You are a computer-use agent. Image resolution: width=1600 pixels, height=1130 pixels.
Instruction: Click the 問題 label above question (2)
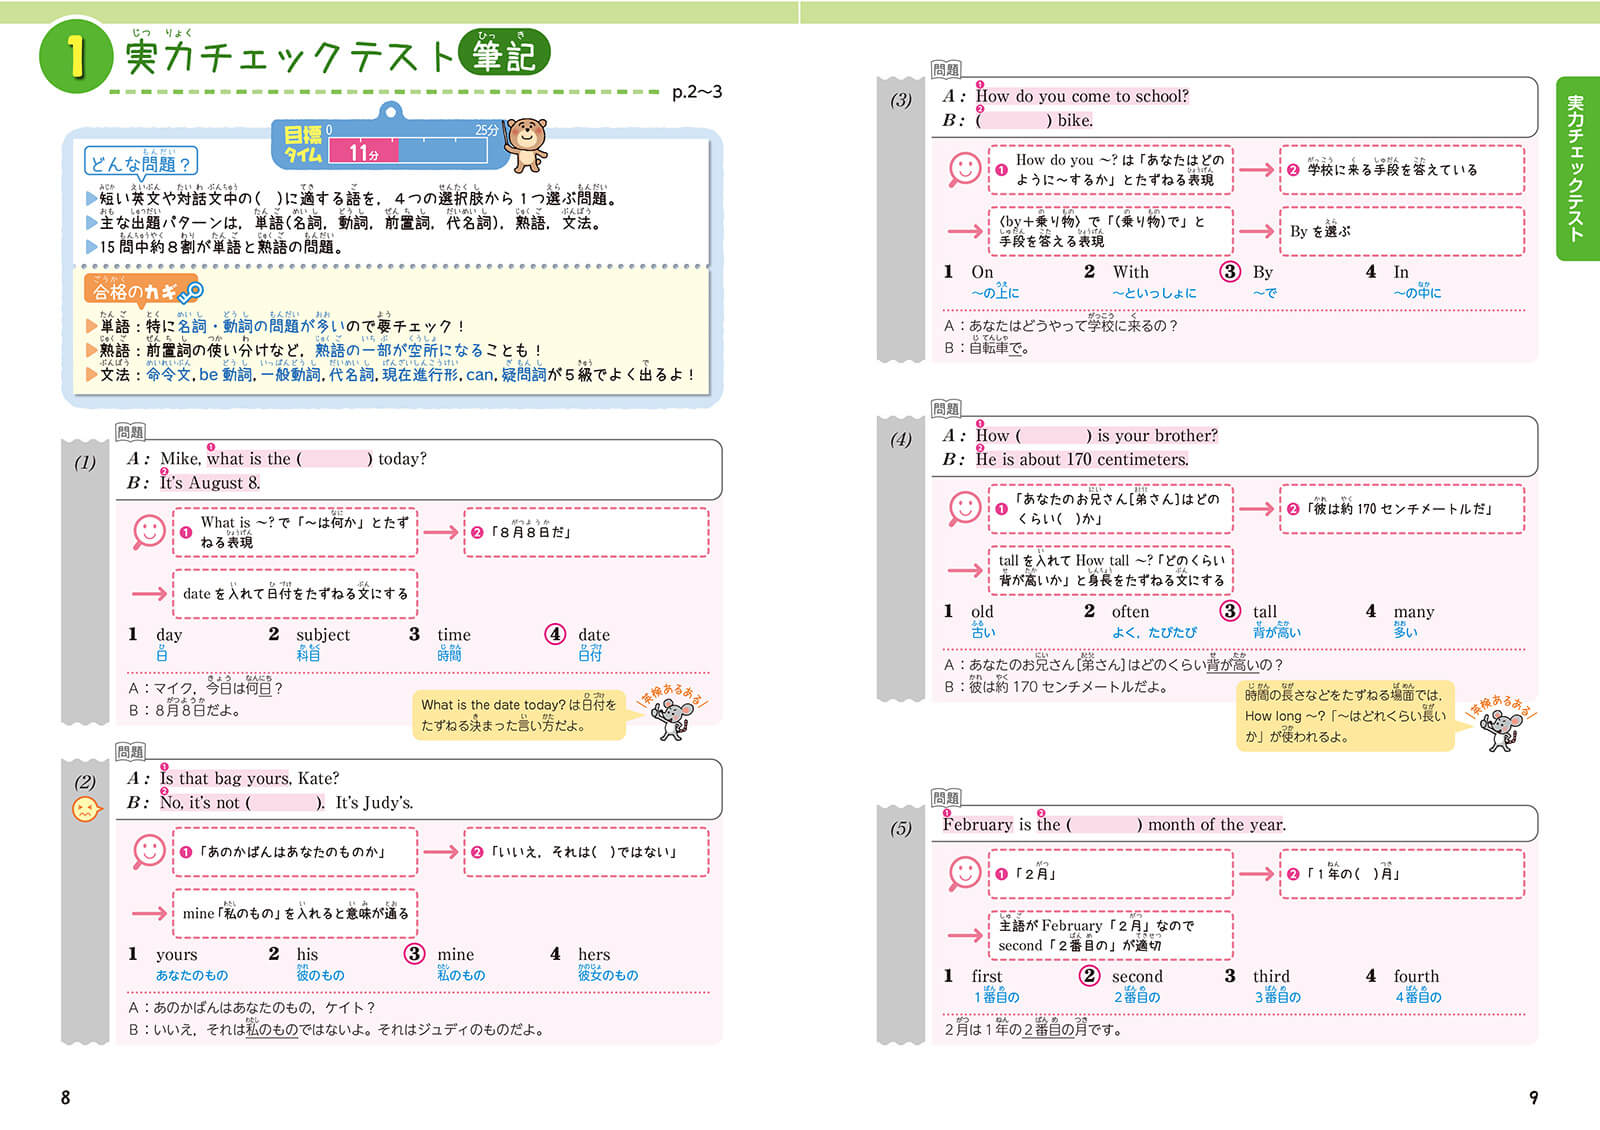pyautogui.click(x=130, y=752)
